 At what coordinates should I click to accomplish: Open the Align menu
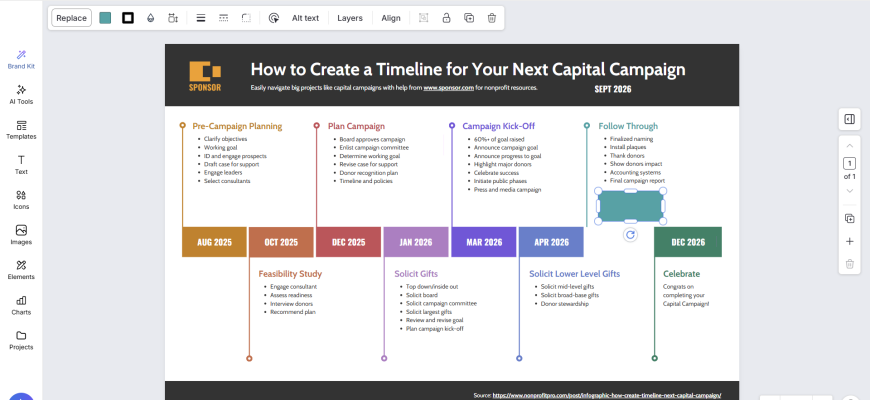point(391,18)
